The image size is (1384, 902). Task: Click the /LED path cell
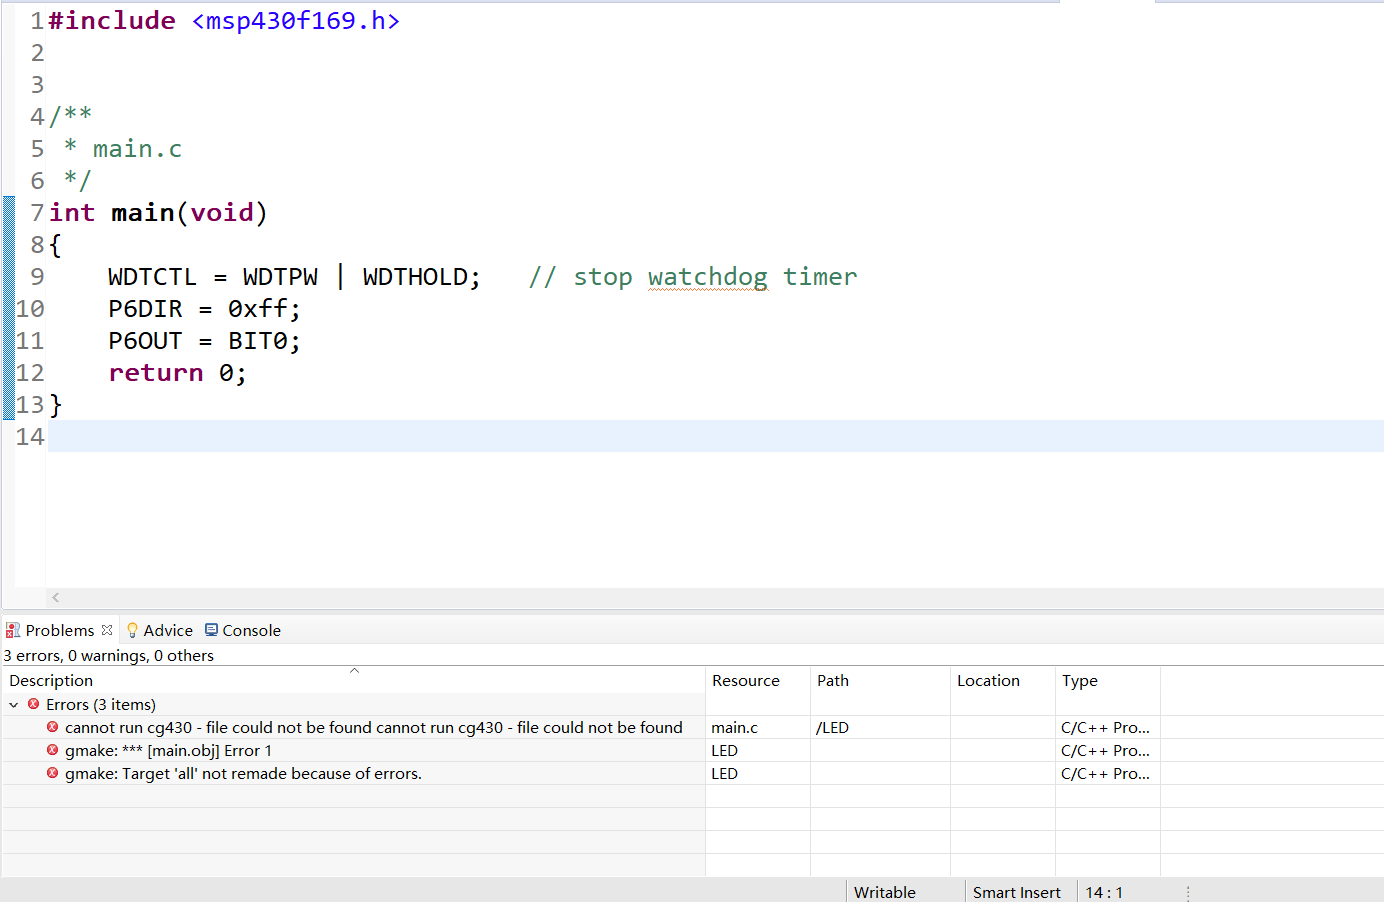point(832,728)
